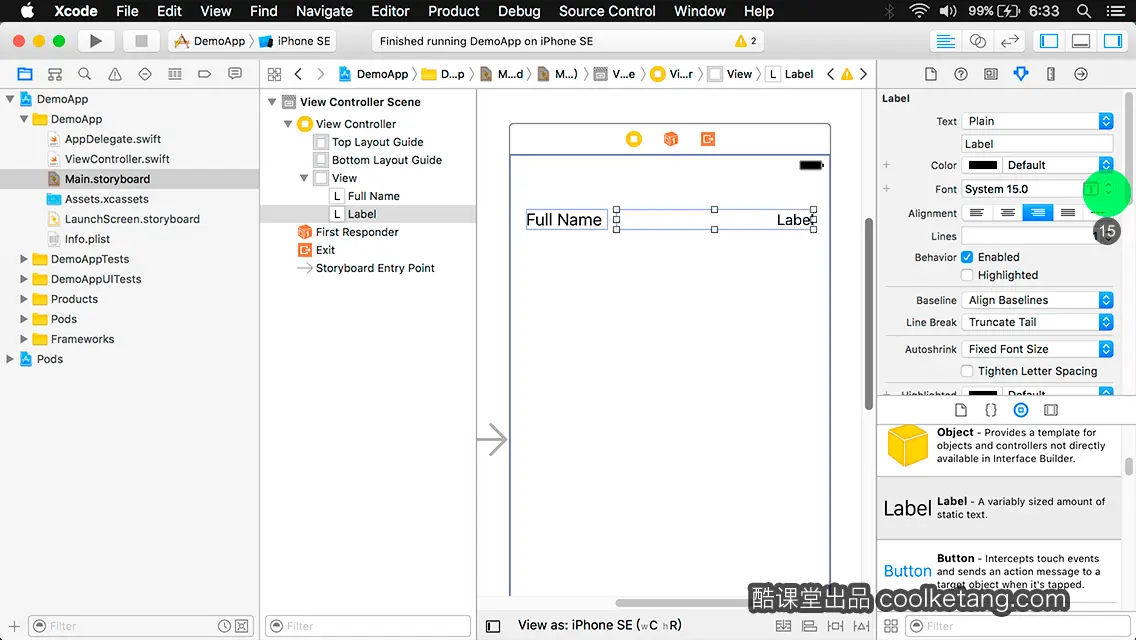
Task: Open the Attributes inspector
Action: [x=1021, y=74]
